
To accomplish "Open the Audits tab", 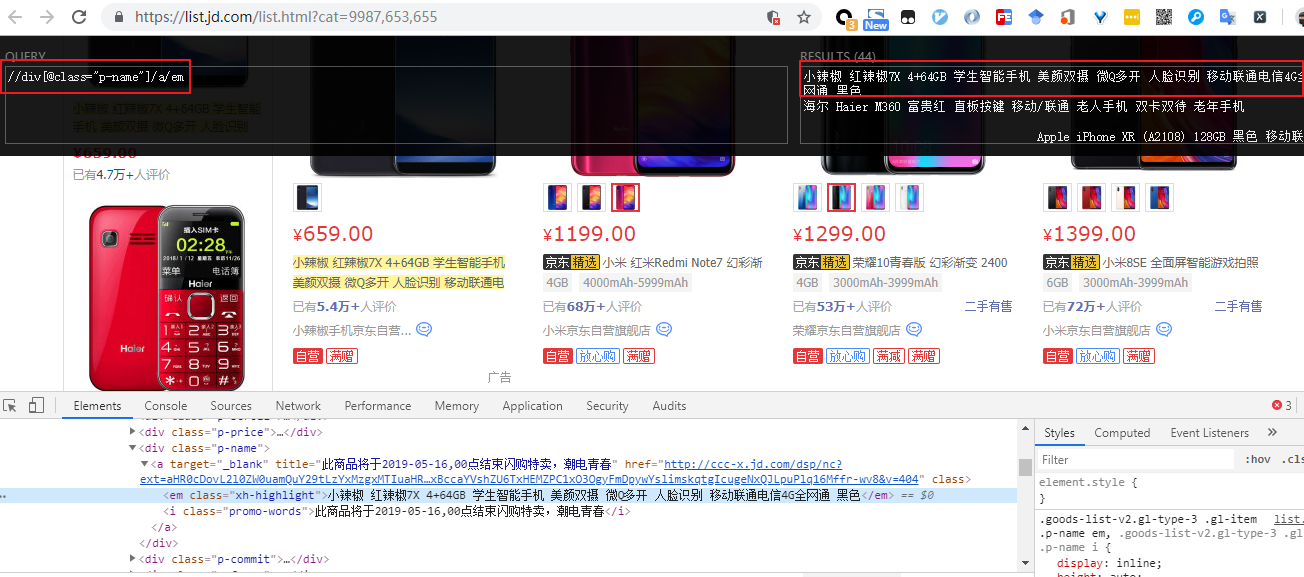I will pos(669,406).
